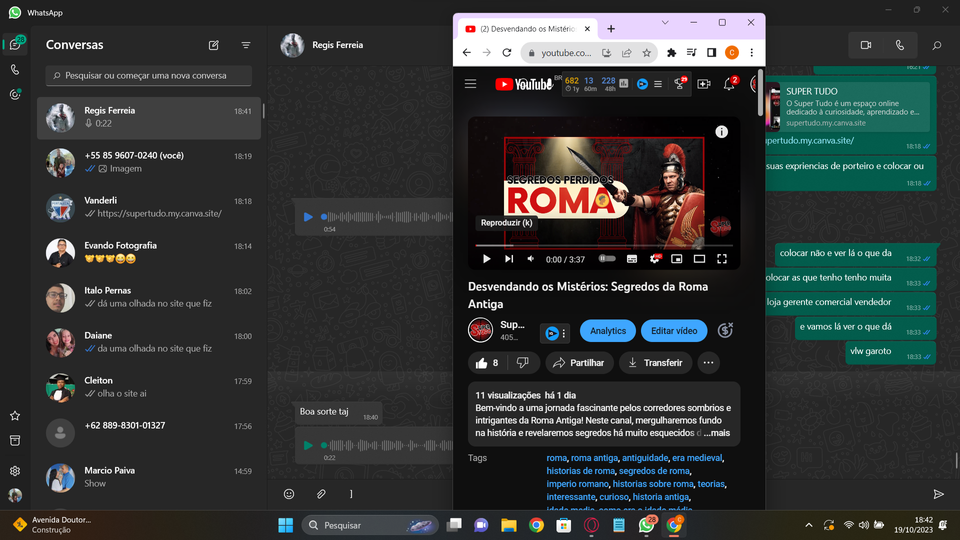Toggle YouTube theater mode

[x=699, y=259]
